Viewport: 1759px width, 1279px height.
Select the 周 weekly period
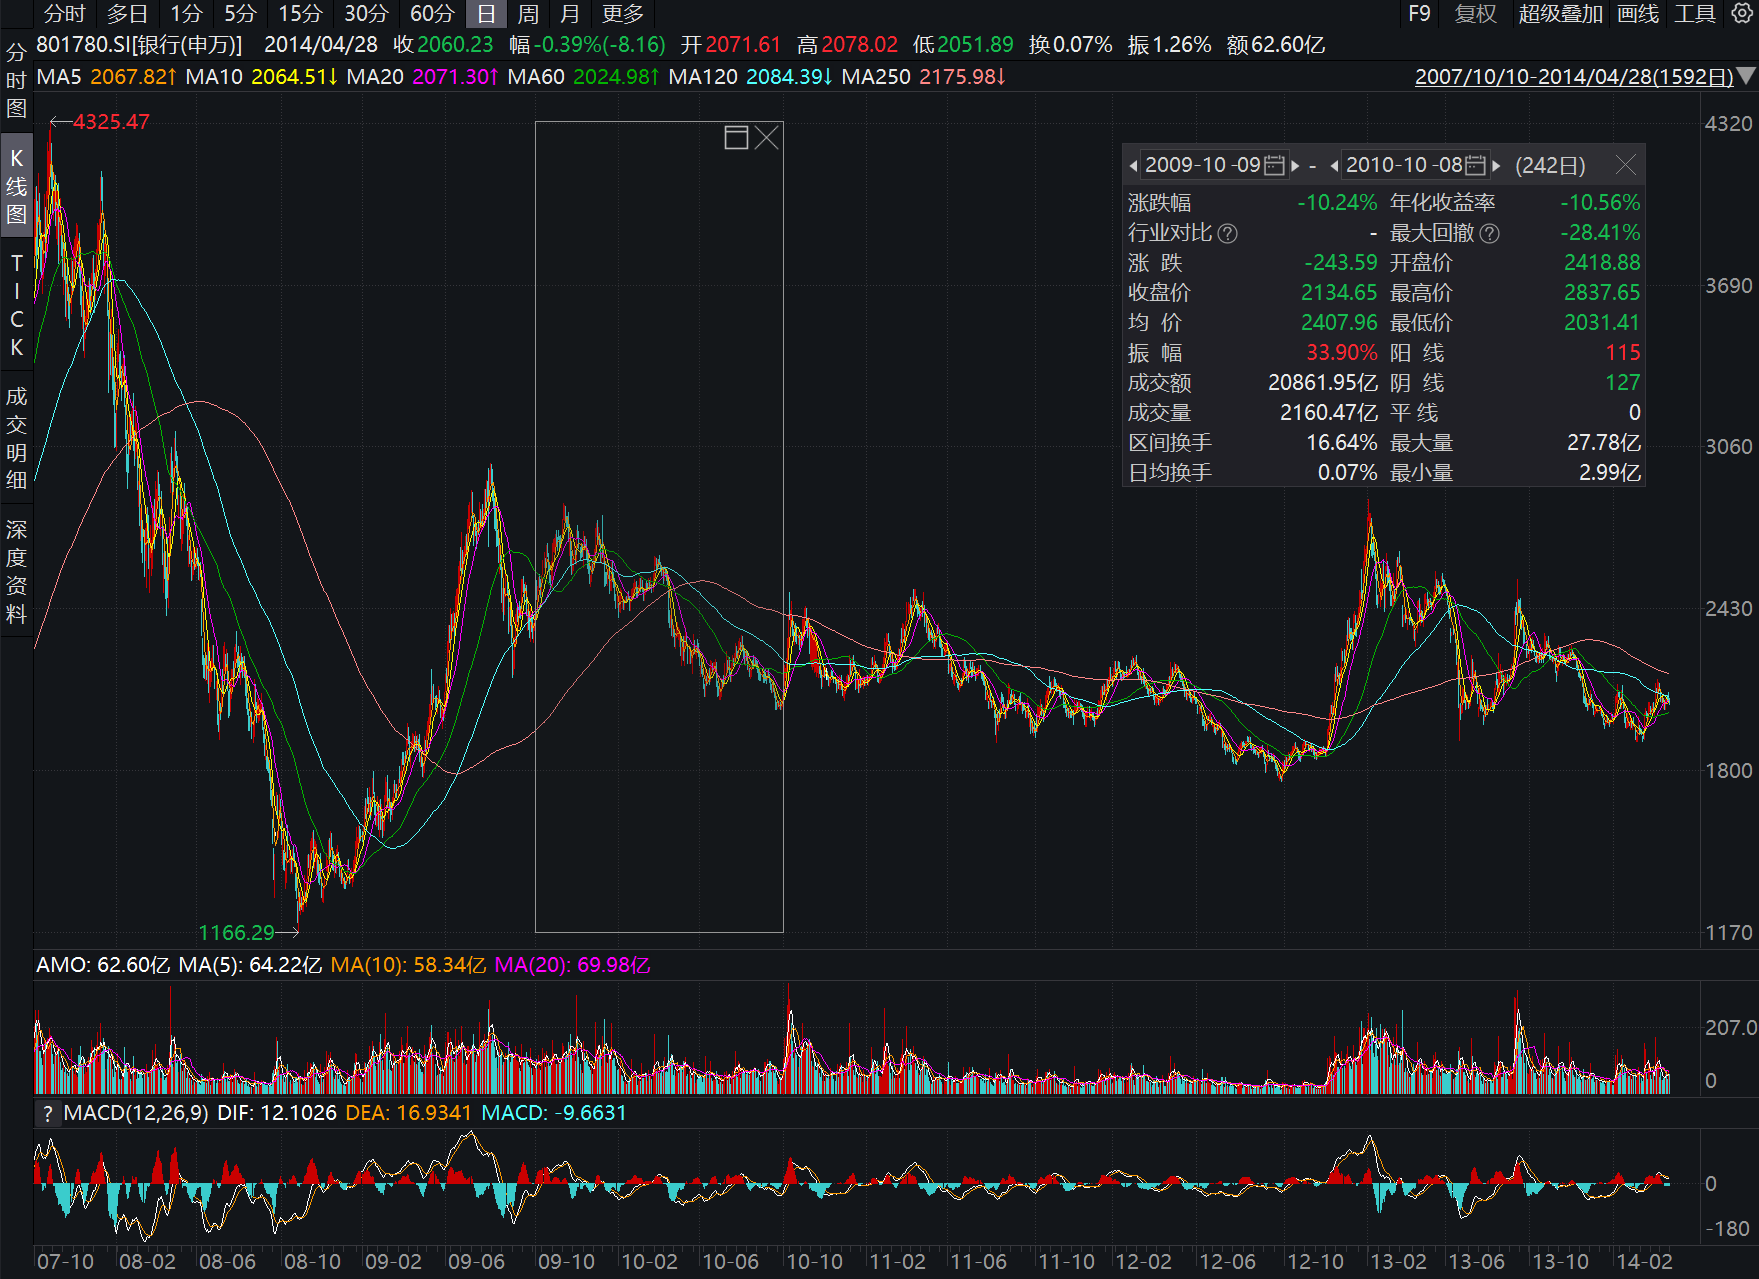click(x=528, y=14)
